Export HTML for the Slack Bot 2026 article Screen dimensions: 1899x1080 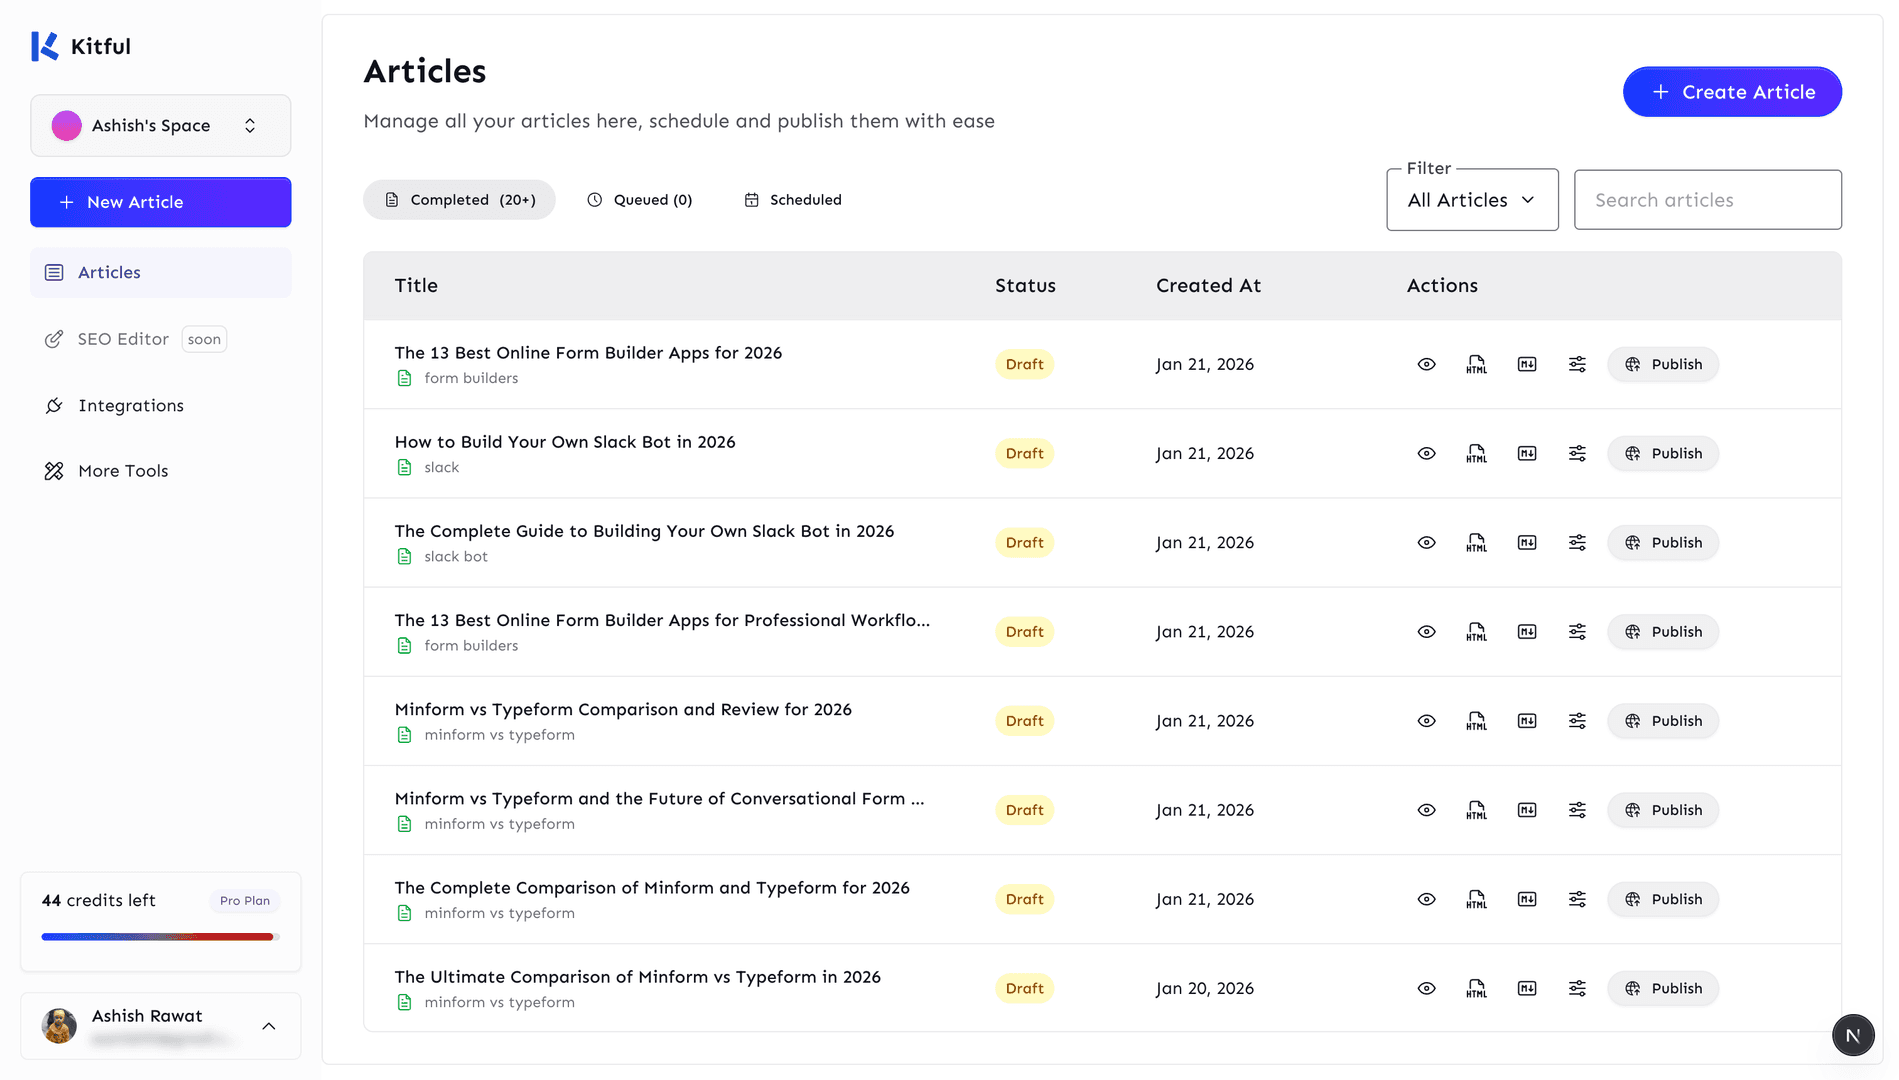[x=1476, y=454]
